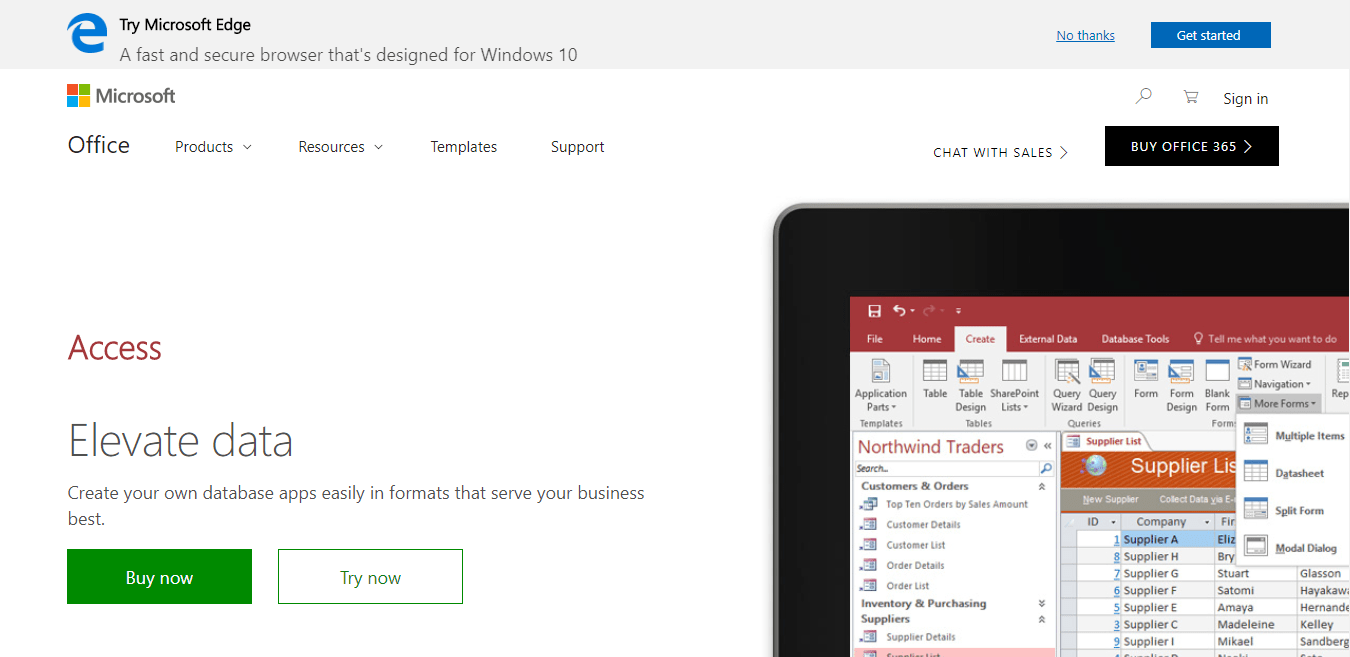Screen dimensions: 1350x657
Task: Select Query Wizard icon in Access ribbon
Action: click(1067, 371)
